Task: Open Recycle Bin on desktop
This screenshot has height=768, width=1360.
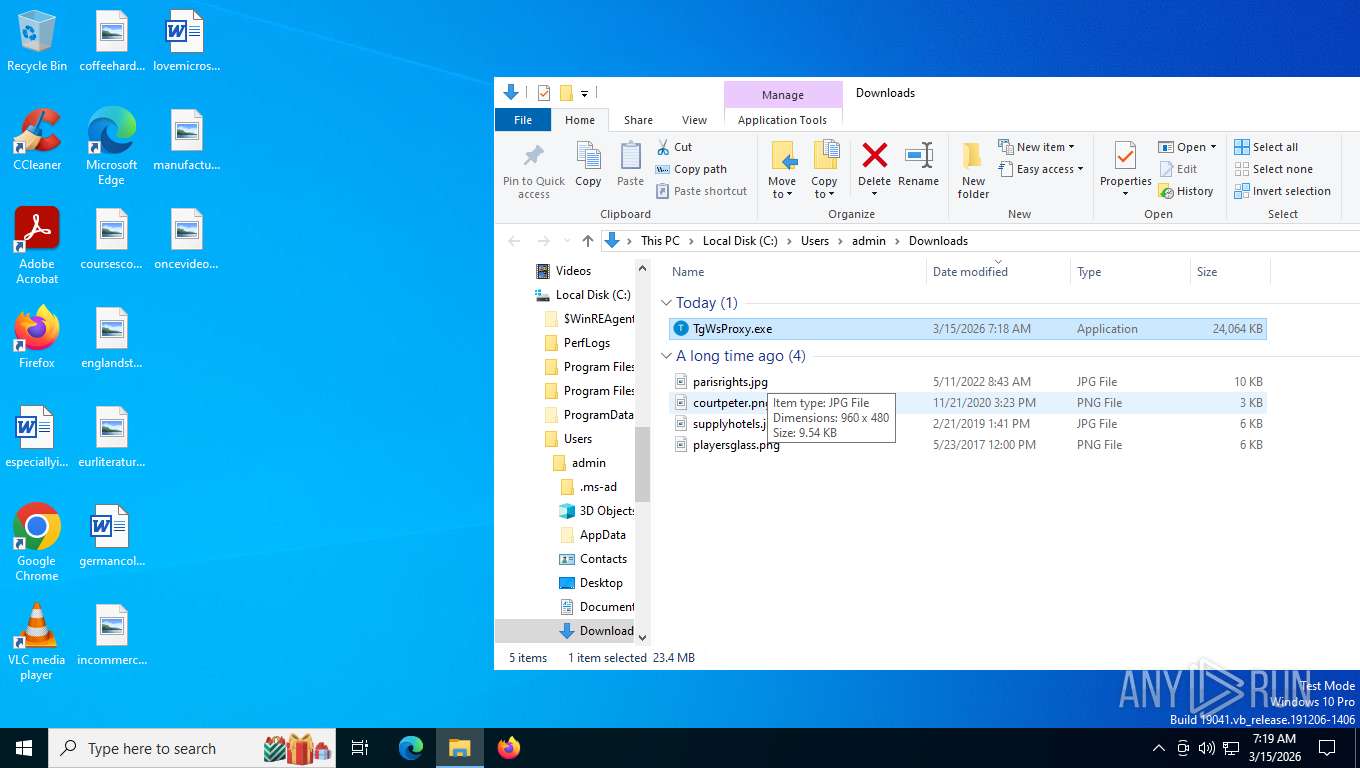Action: pyautogui.click(x=37, y=42)
